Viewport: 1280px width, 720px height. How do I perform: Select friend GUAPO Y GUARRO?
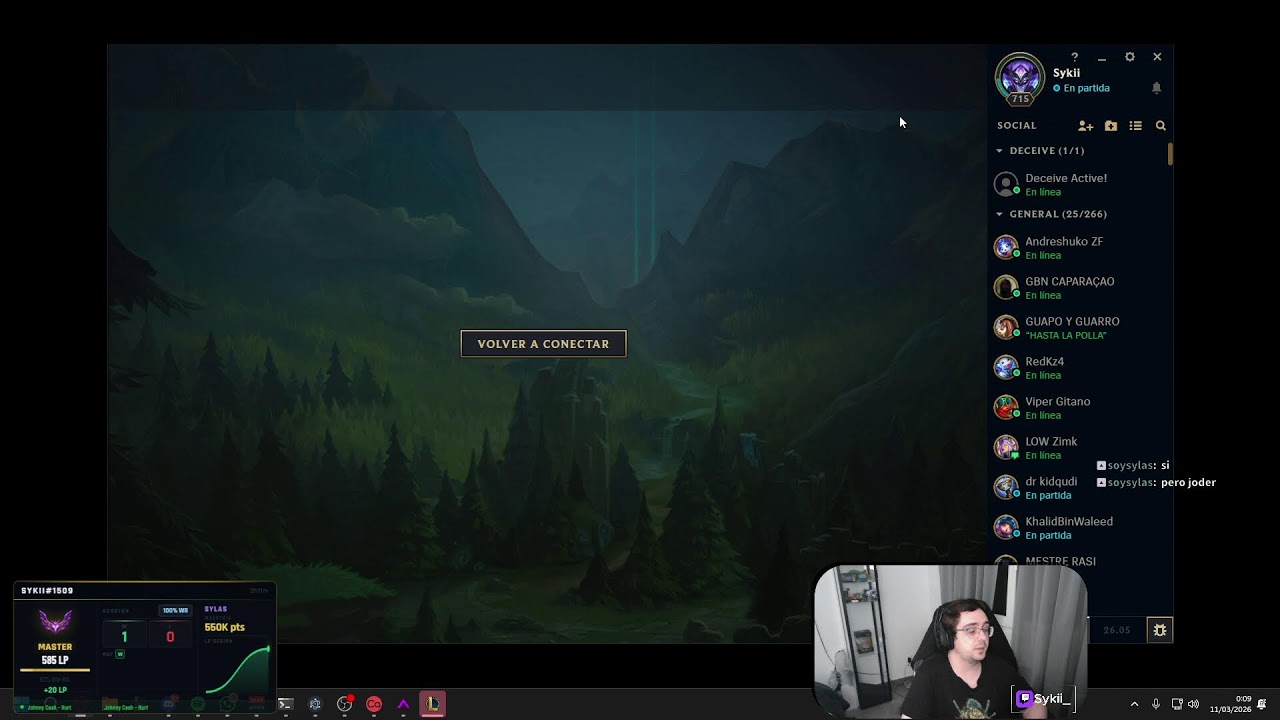click(x=1078, y=327)
